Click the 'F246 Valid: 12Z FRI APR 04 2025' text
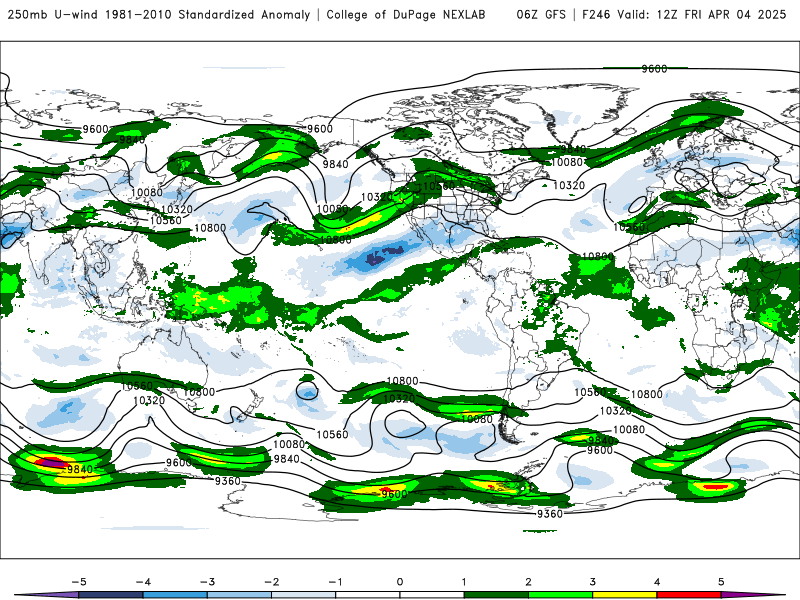This screenshot has width=800, height=600. click(684, 14)
